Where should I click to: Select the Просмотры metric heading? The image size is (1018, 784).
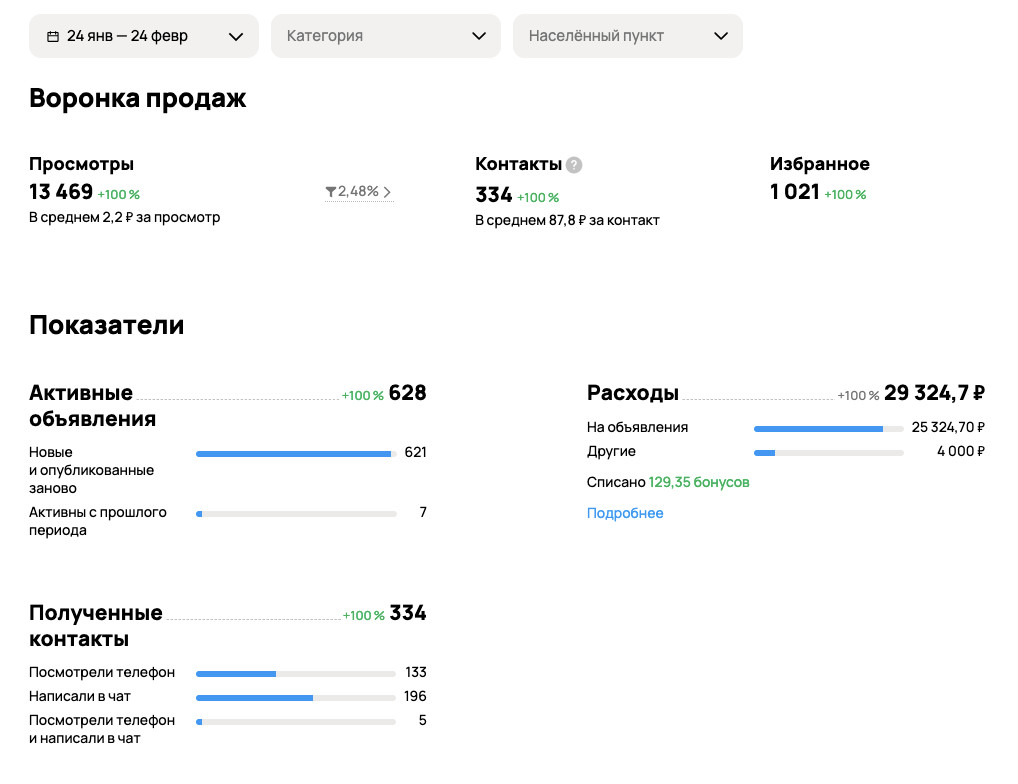pos(81,164)
